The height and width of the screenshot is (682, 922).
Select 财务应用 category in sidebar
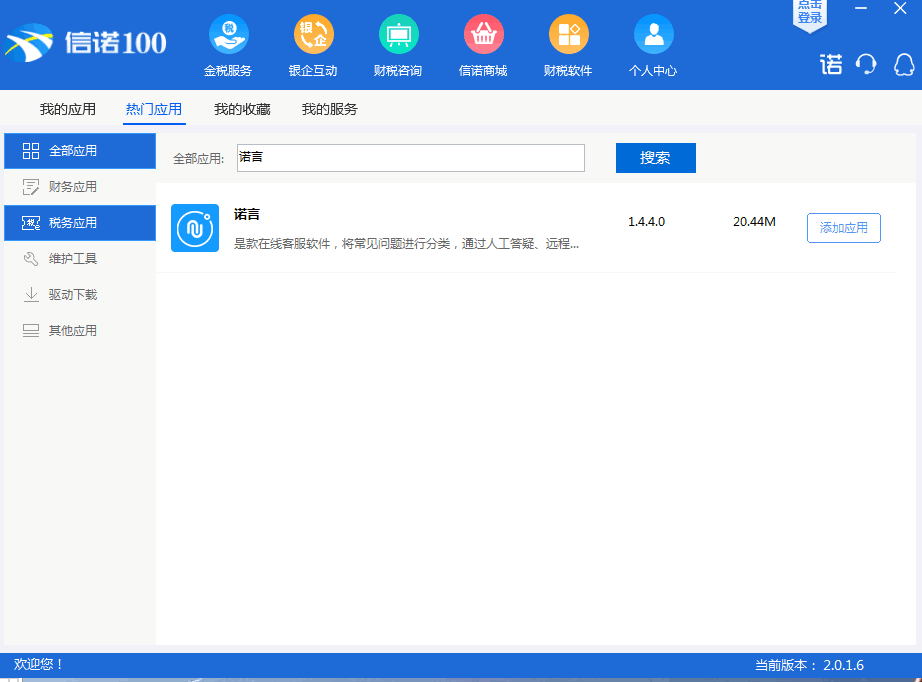pos(80,187)
